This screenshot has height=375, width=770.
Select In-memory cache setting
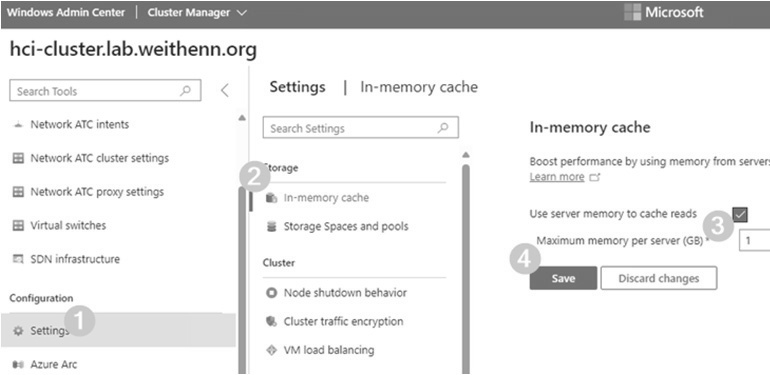click(x=326, y=198)
